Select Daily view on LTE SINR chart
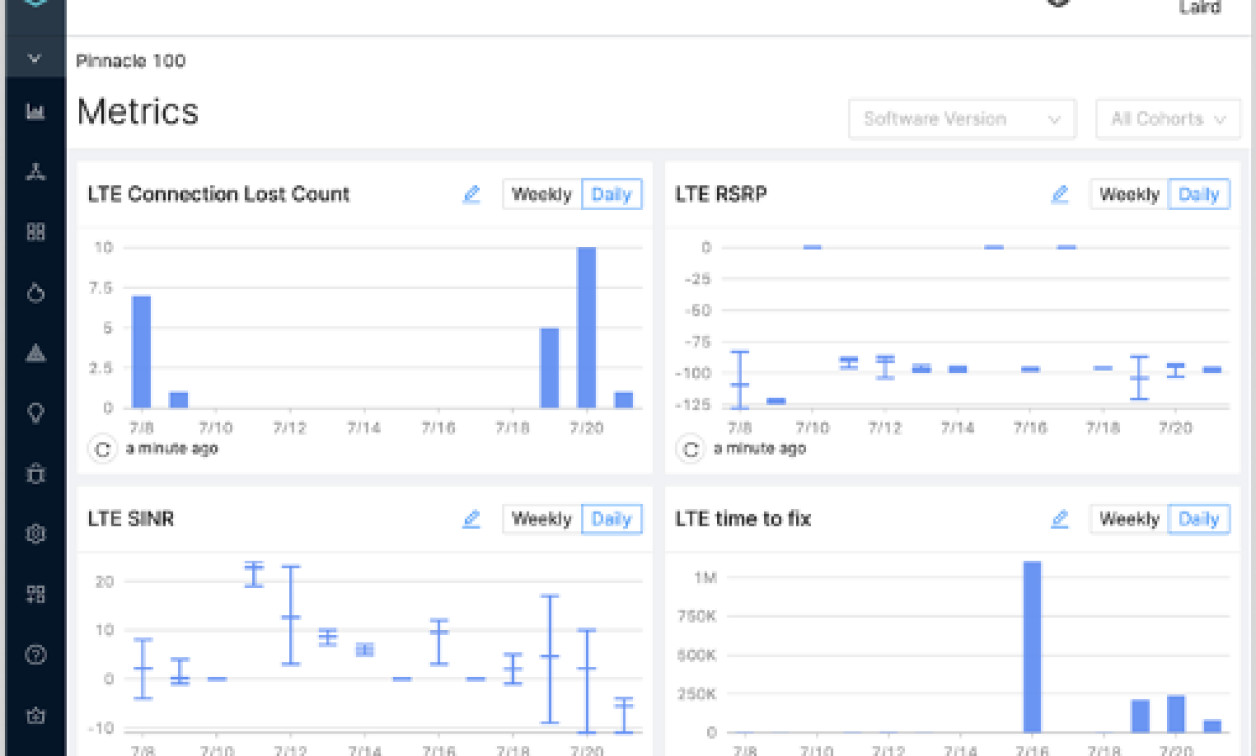The height and width of the screenshot is (756, 1256). click(x=611, y=519)
